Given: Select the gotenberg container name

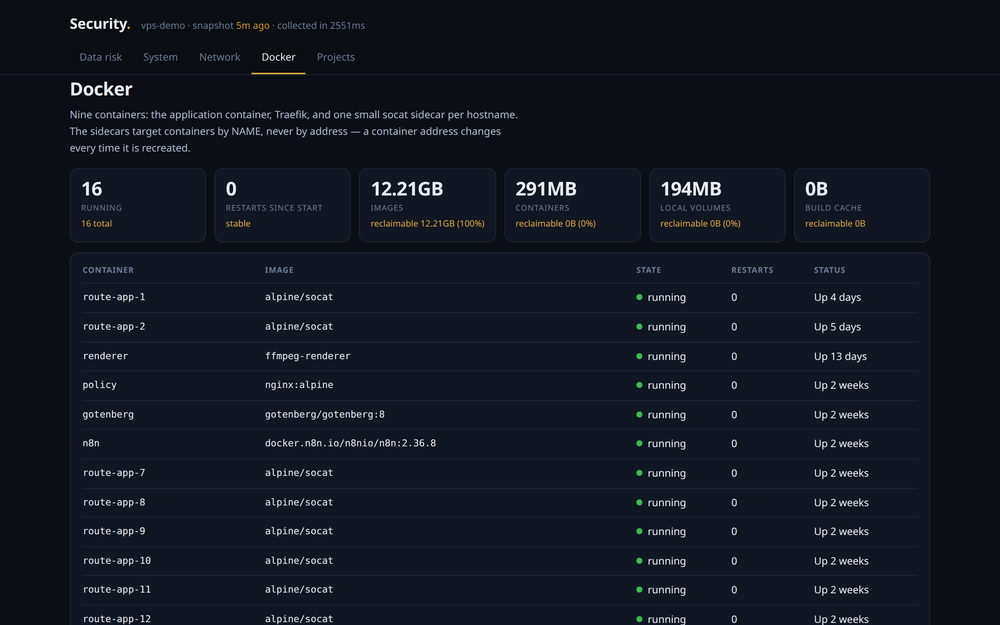Looking at the screenshot, I should tap(108, 415).
